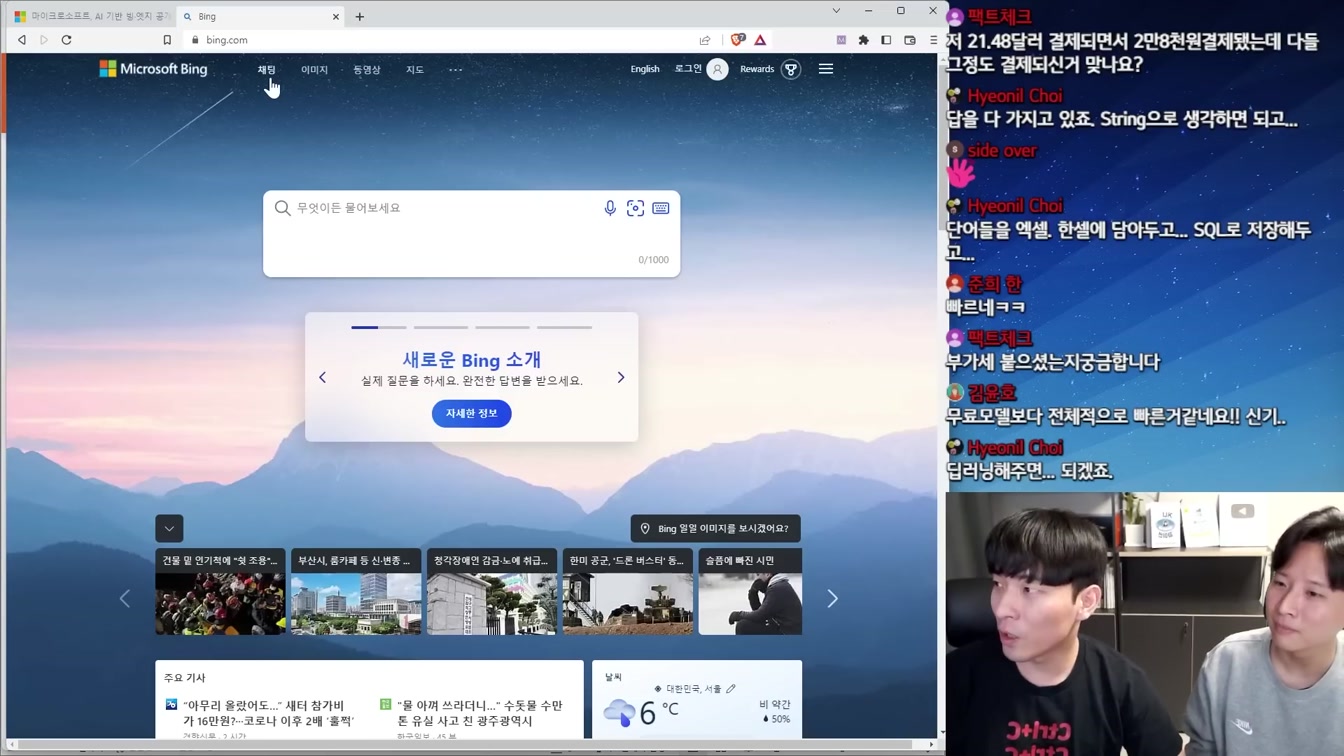Click the account avatar icon

click(x=717, y=69)
